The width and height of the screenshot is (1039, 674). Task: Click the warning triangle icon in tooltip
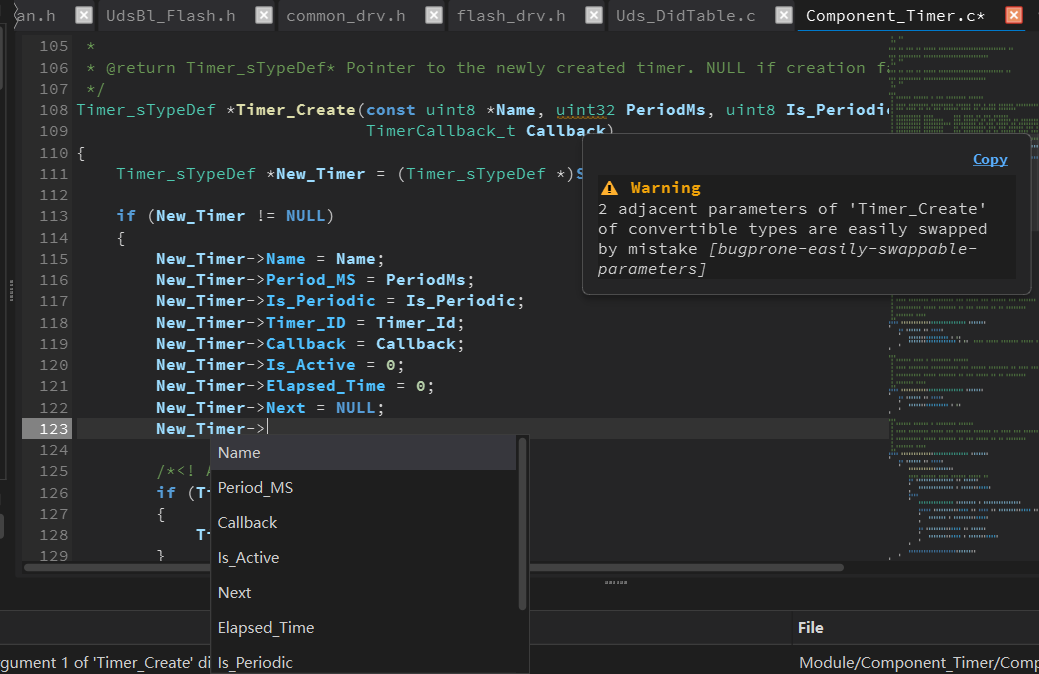coord(609,188)
